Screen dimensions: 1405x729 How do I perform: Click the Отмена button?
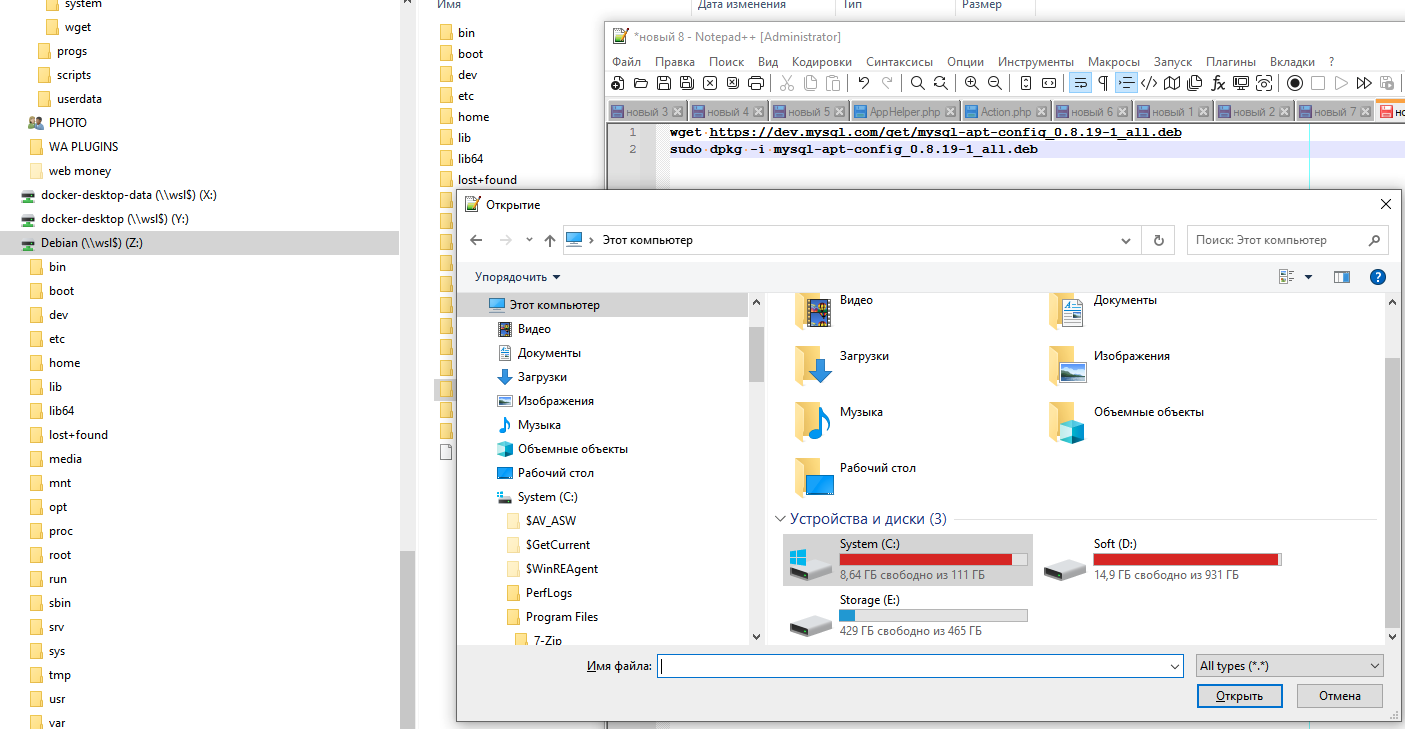pyautogui.click(x=1340, y=696)
